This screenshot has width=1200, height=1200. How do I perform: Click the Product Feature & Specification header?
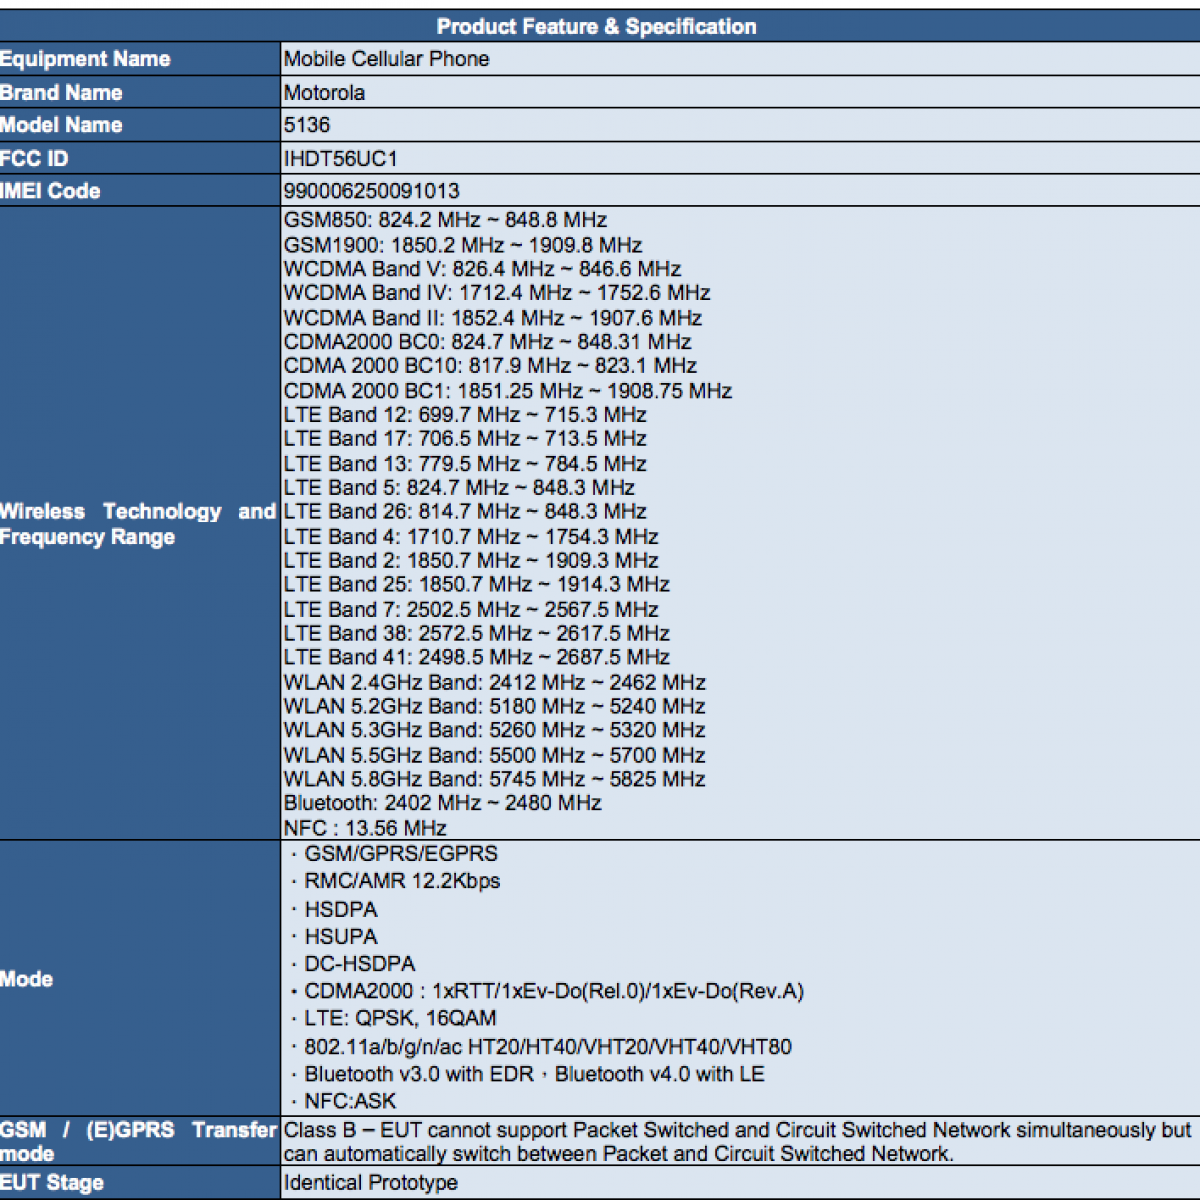pyautogui.click(x=597, y=27)
